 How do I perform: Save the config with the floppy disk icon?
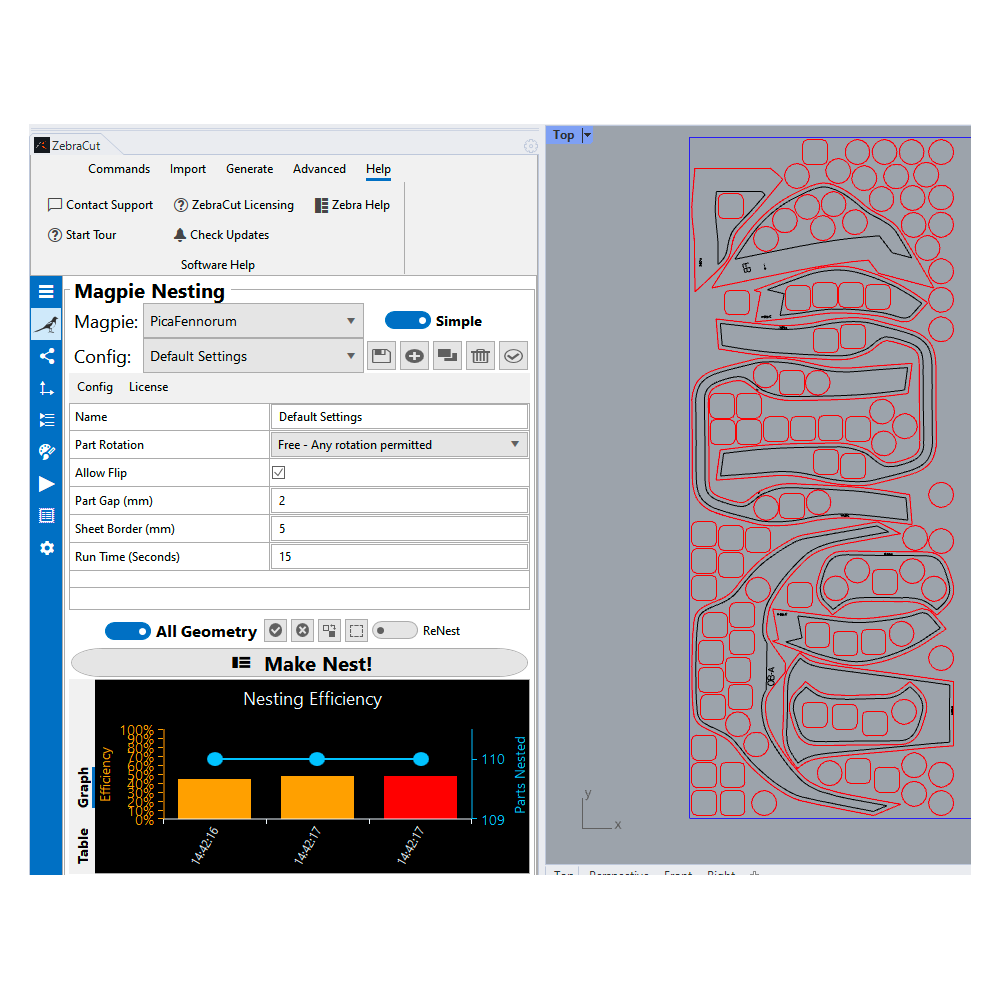[x=381, y=356]
